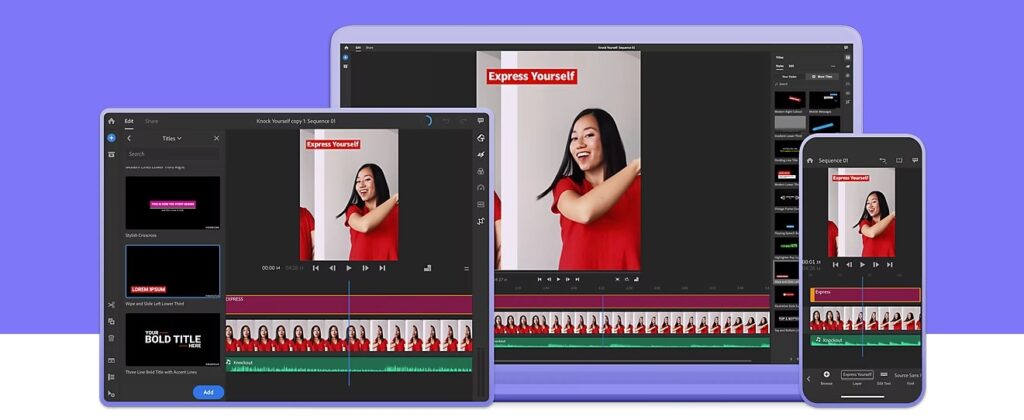Jump to previous edit point on tablet
Image resolution: width=1024 pixels, height=420 pixels.
point(315,268)
